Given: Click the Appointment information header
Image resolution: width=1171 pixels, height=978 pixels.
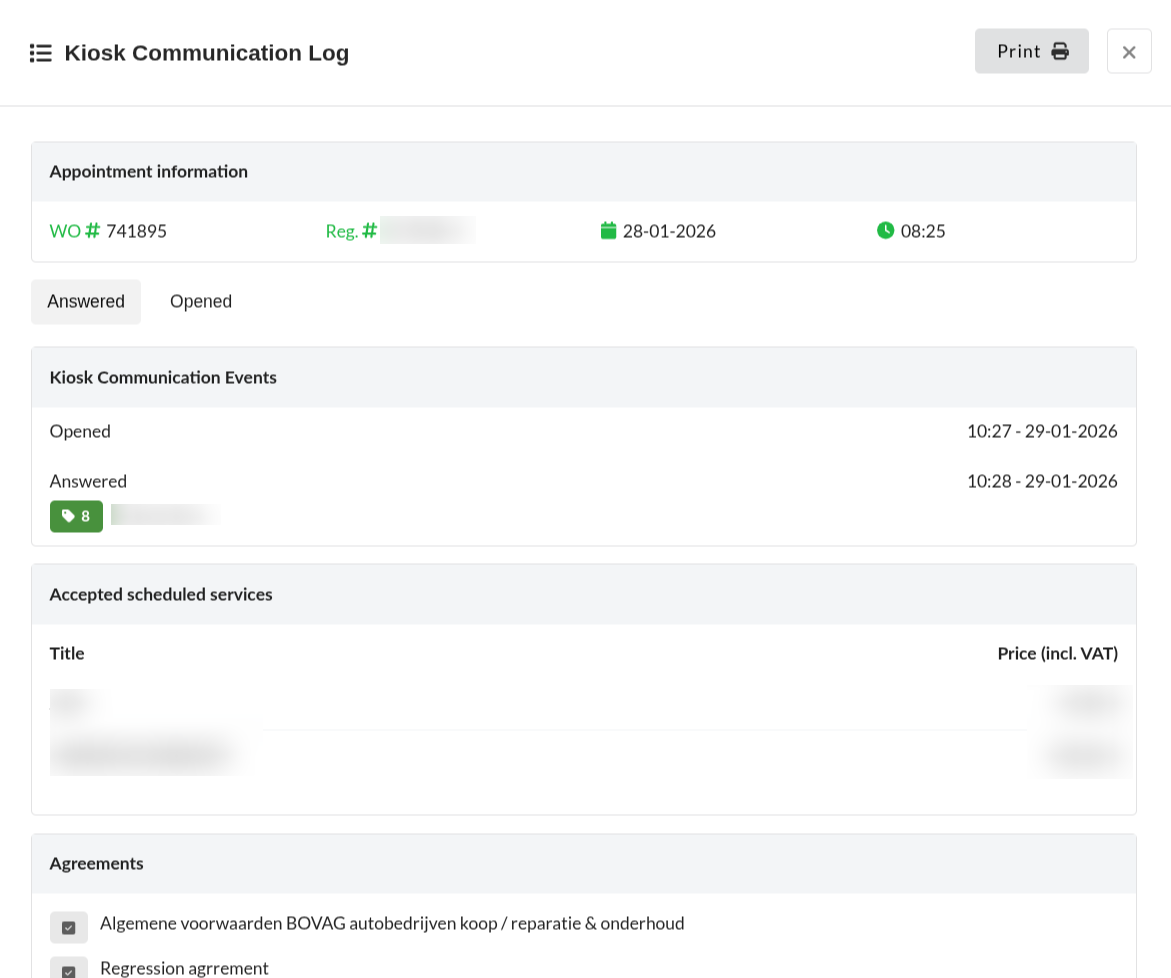Looking at the screenshot, I should click(x=149, y=172).
